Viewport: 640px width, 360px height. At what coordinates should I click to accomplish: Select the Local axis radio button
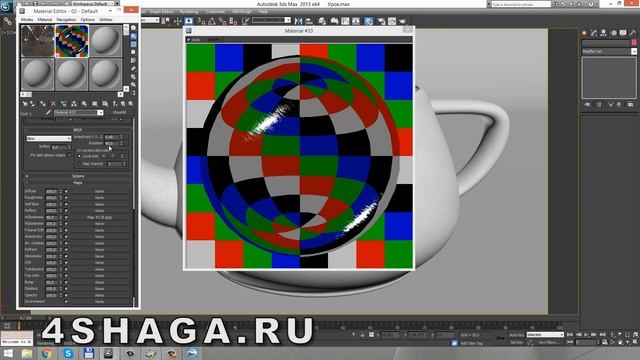(x=80, y=156)
